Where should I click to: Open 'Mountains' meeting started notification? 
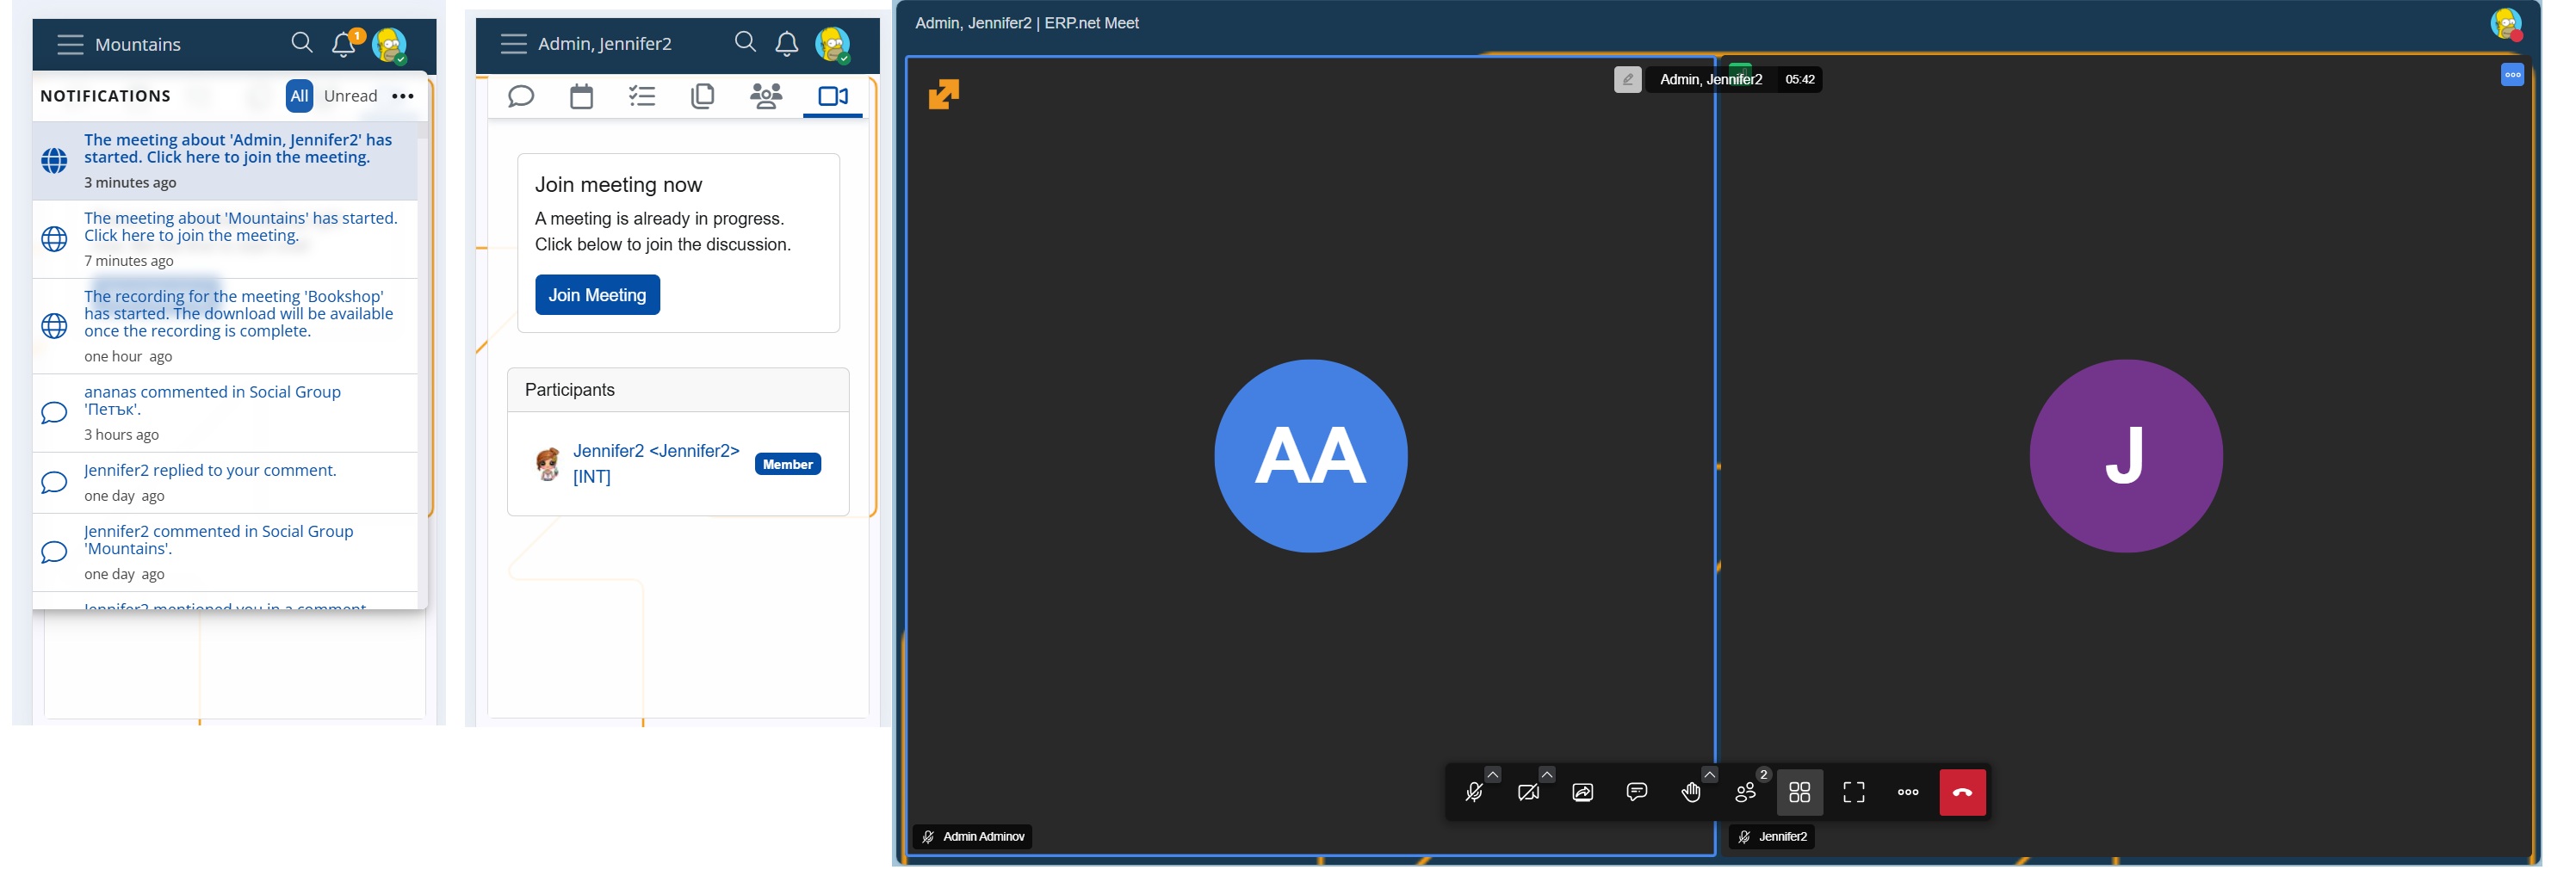[x=225, y=239]
